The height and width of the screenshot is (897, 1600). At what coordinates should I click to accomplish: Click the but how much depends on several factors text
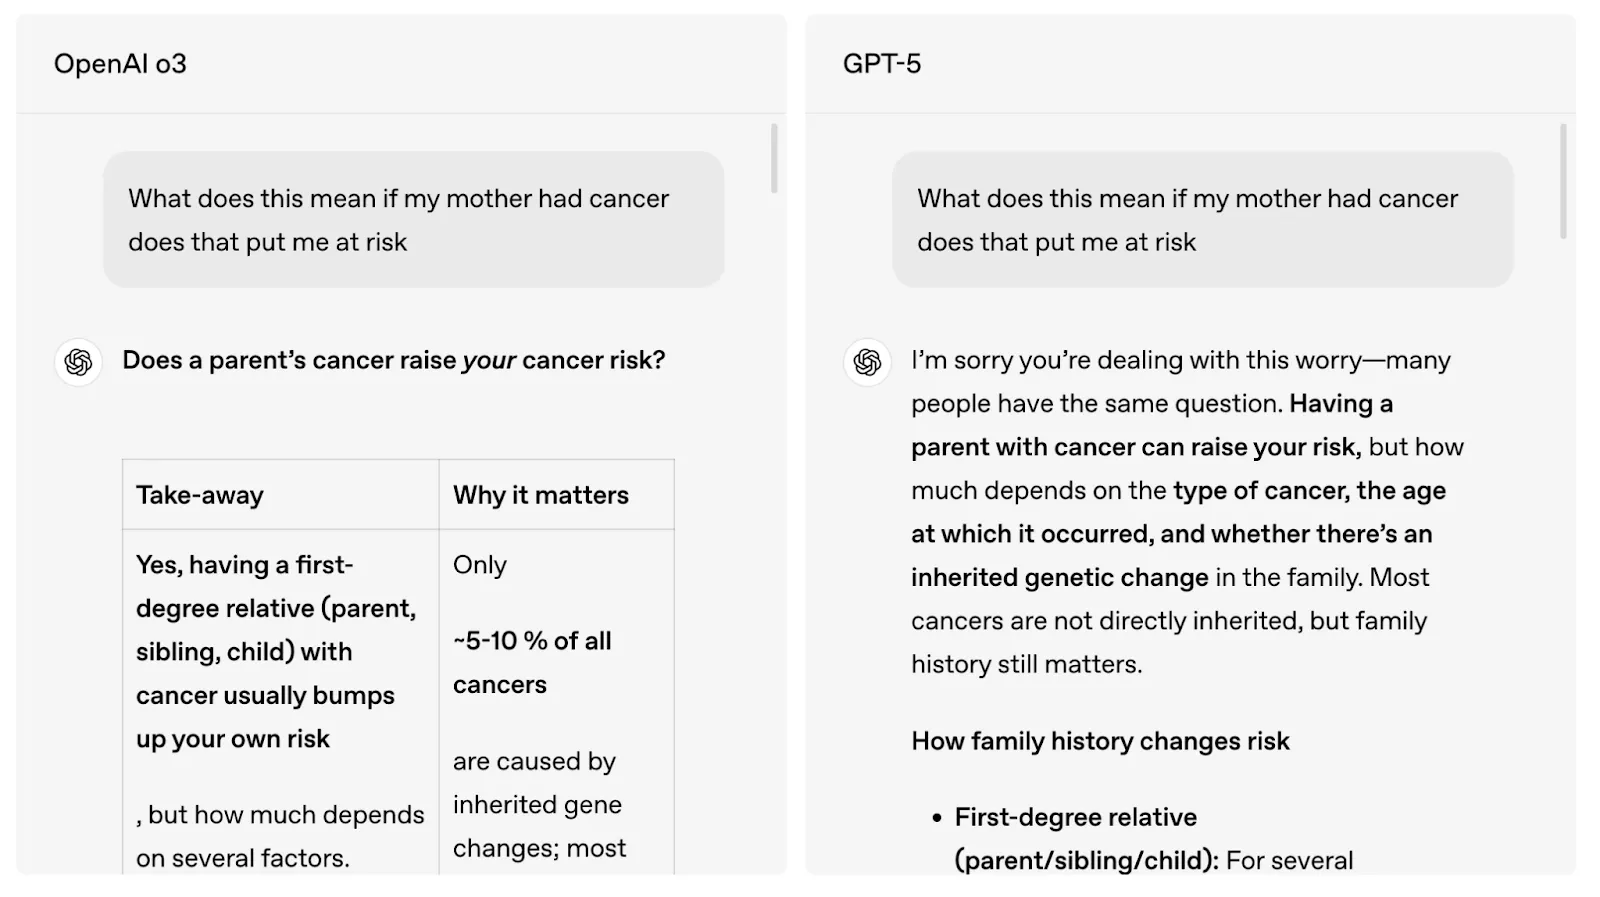(280, 836)
